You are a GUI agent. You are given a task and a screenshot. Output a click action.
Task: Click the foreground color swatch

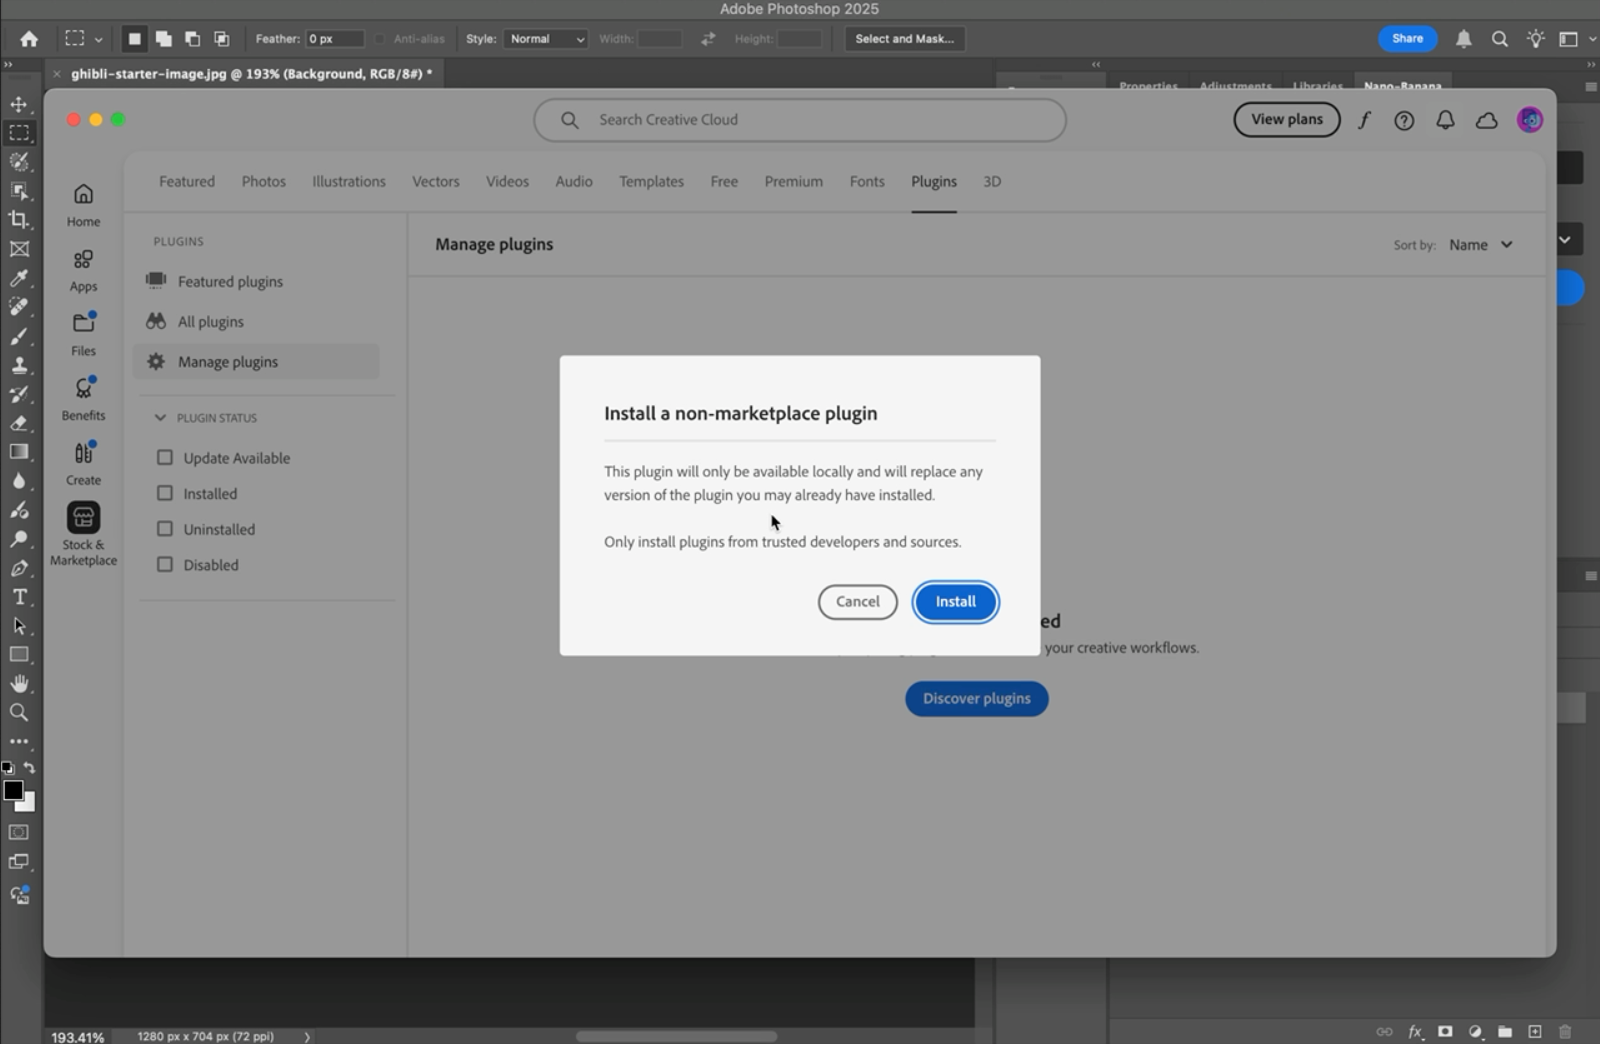[12, 790]
